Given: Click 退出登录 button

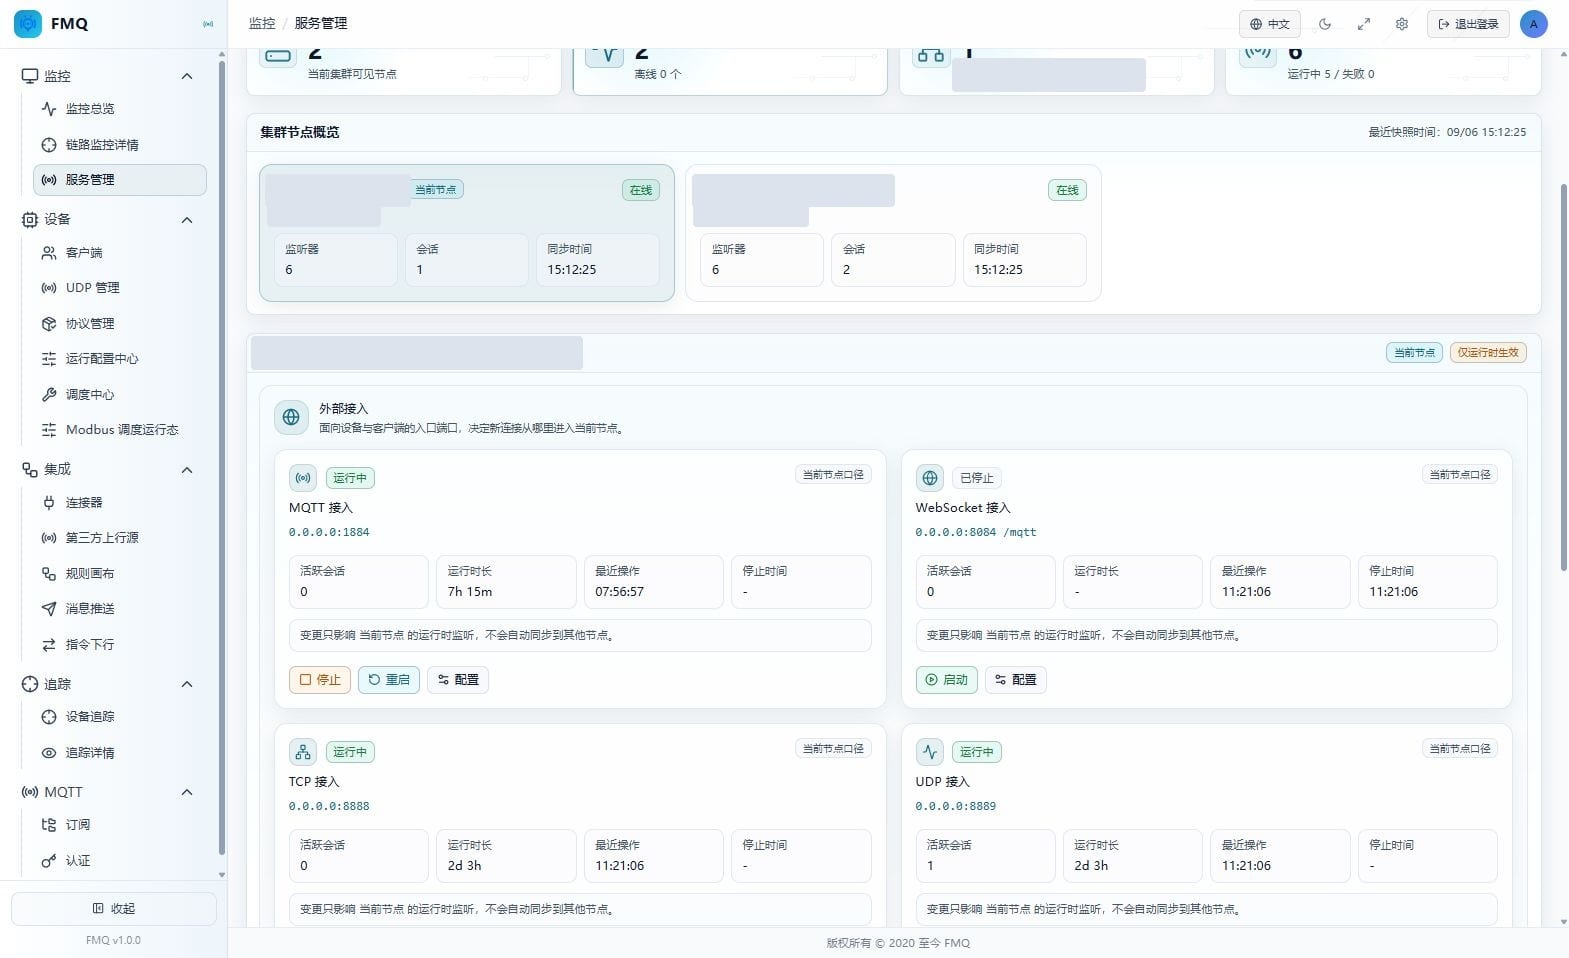Looking at the screenshot, I should (1468, 24).
